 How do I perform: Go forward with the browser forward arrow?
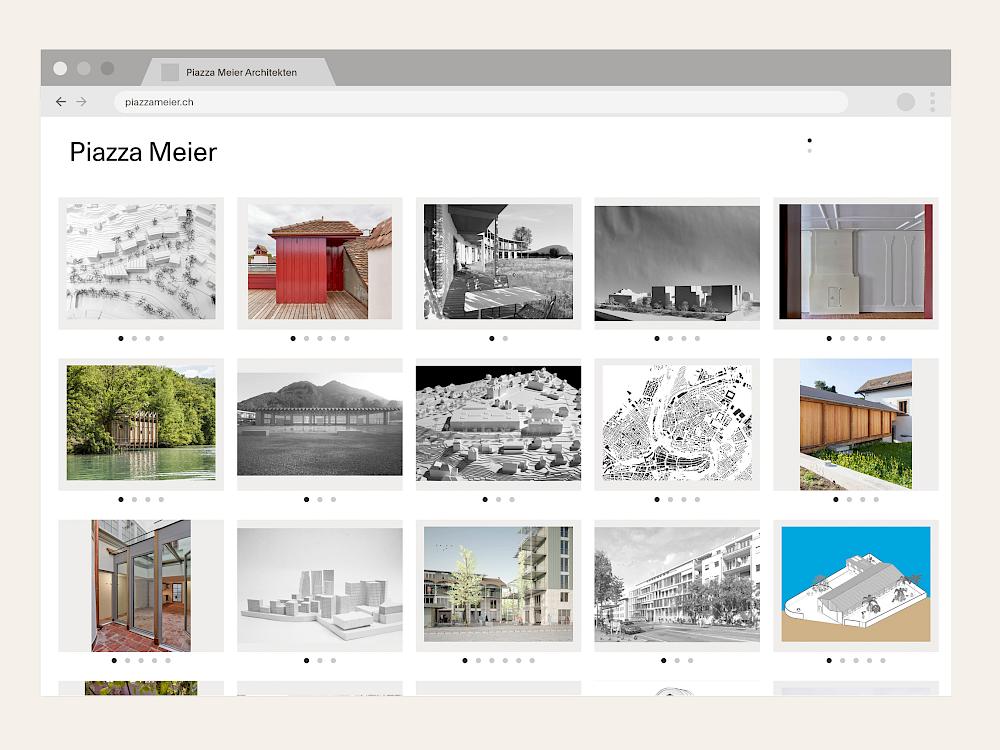click(x=81, y=101)
